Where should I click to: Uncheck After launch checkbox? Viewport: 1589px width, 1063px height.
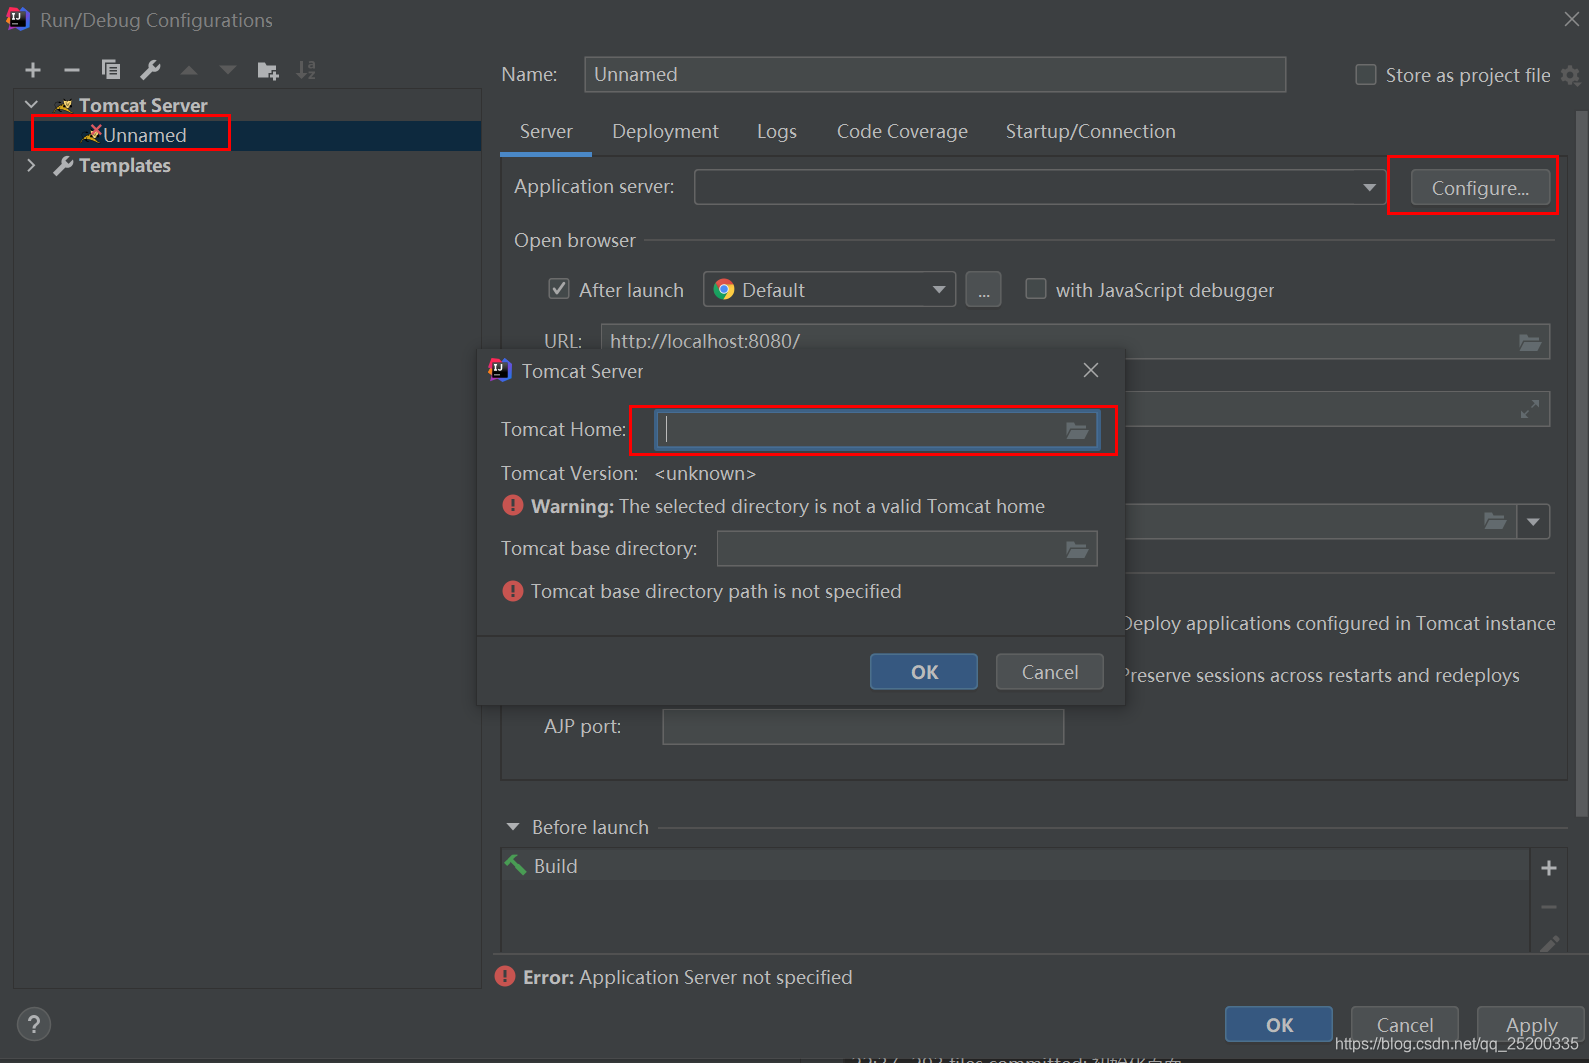pos(559,289)
